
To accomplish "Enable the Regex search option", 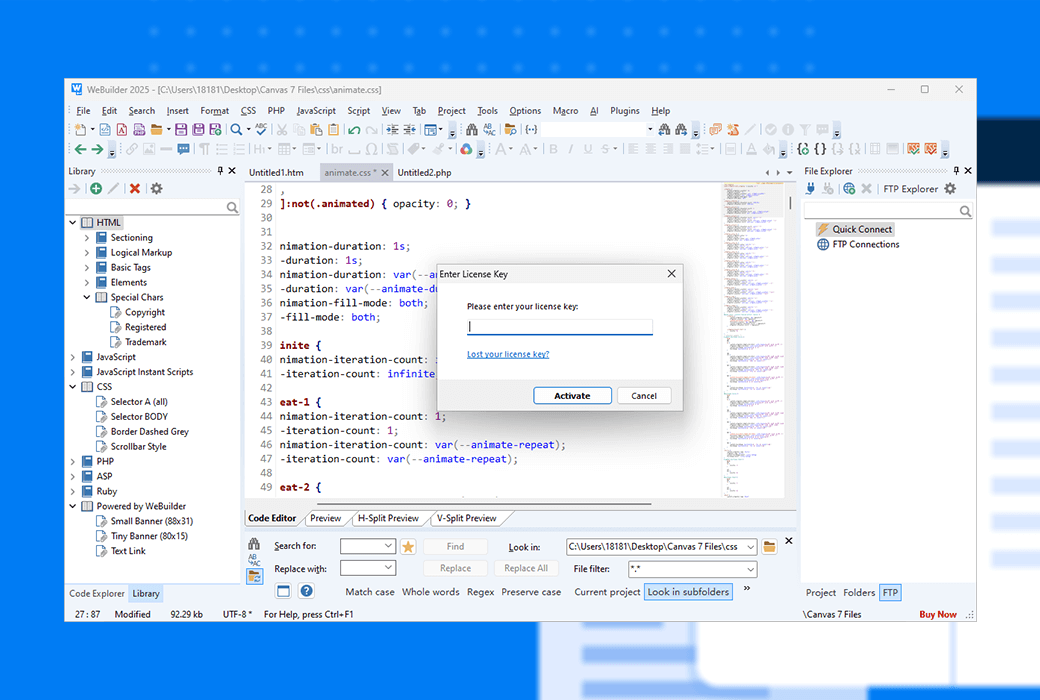I will pos(480,592).
